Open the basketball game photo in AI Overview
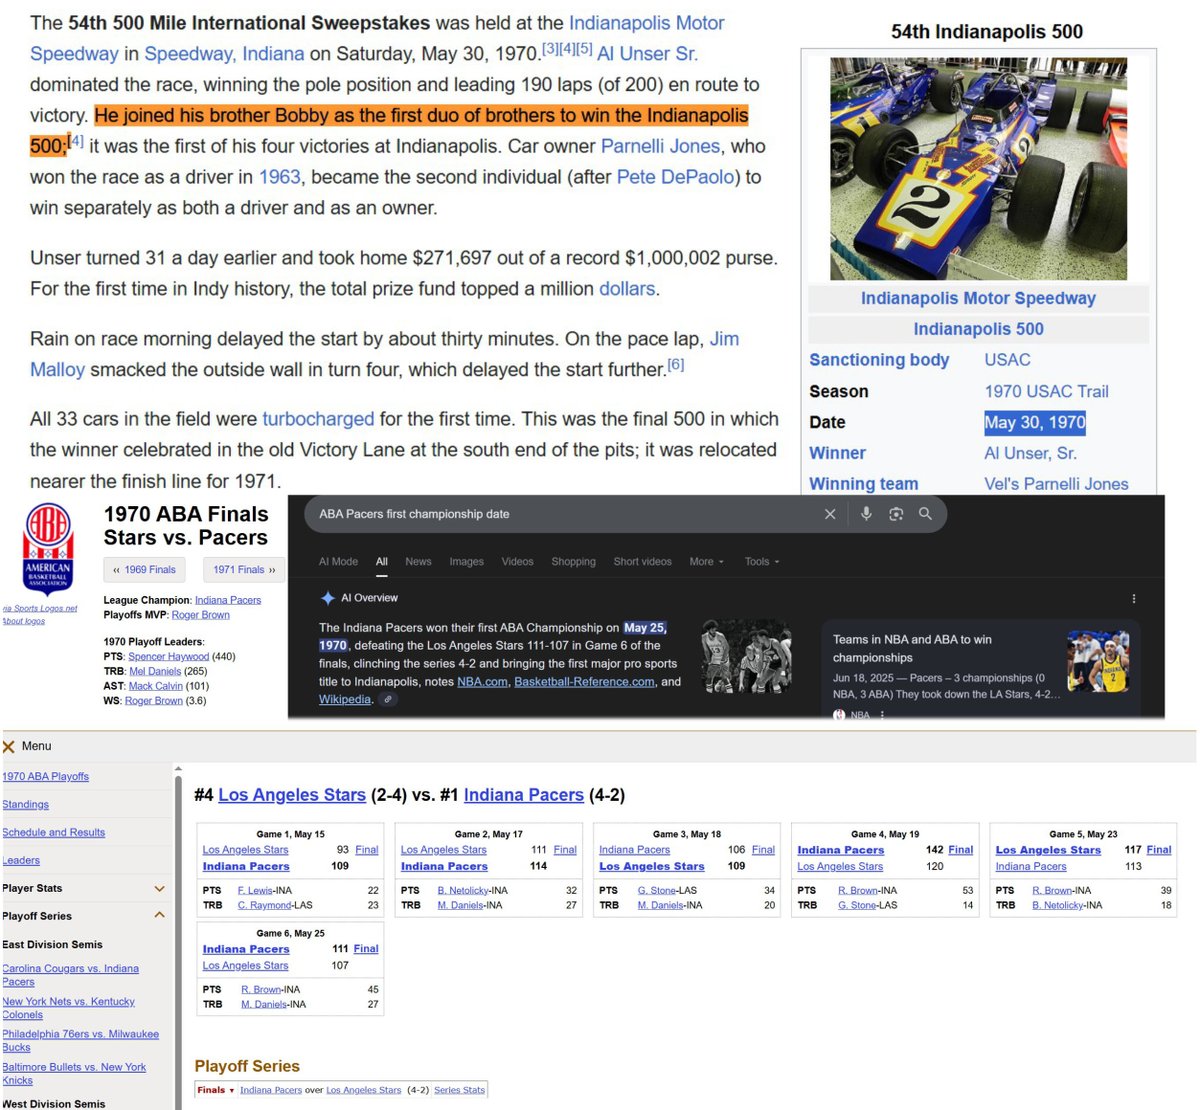Screen dimensions: 1200x1110 [746, 656]
